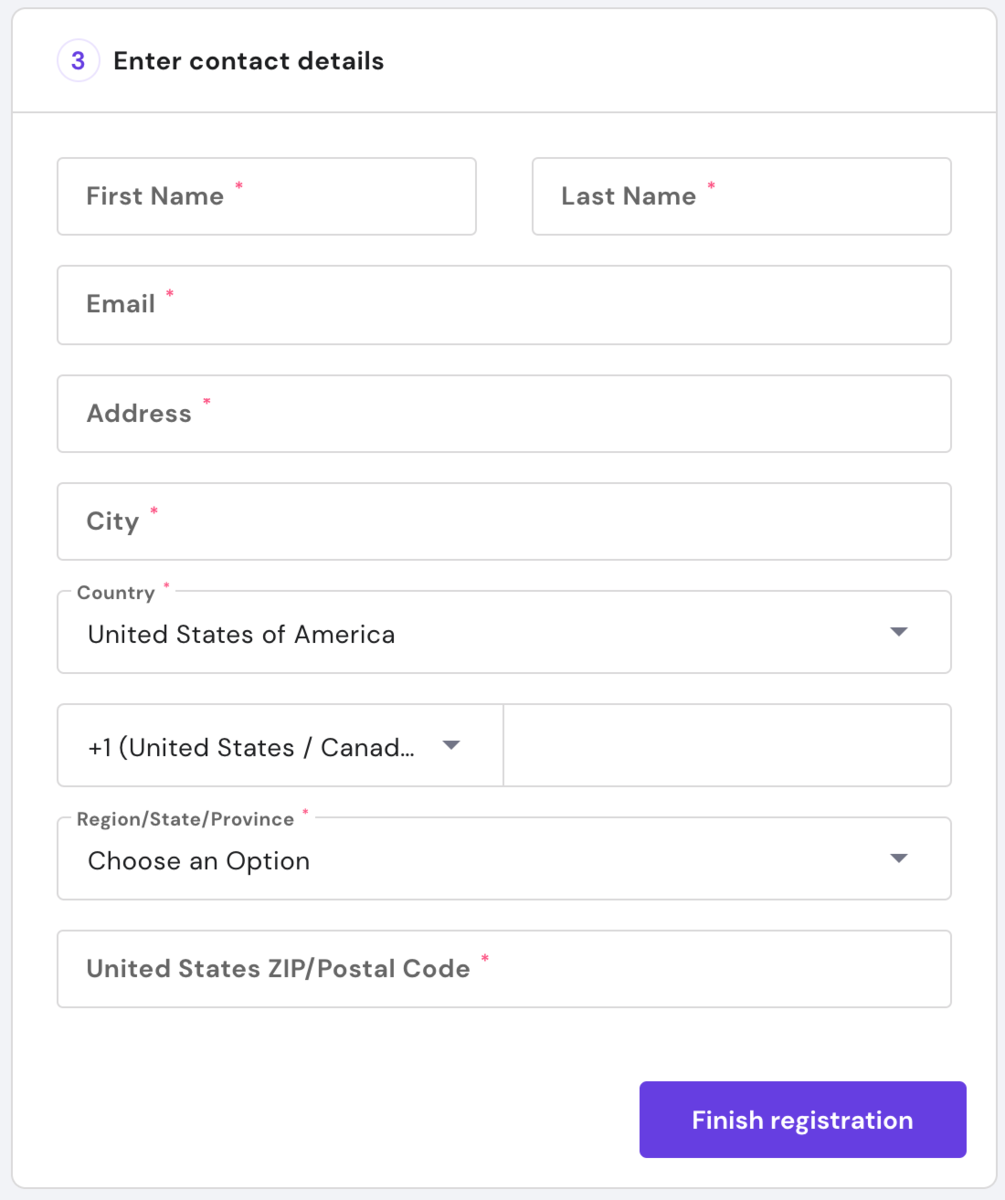Focus the United States ZIP/Postal Code field
The width and height of the screenshot is (1005, 1200).
[x=504, y=969]
